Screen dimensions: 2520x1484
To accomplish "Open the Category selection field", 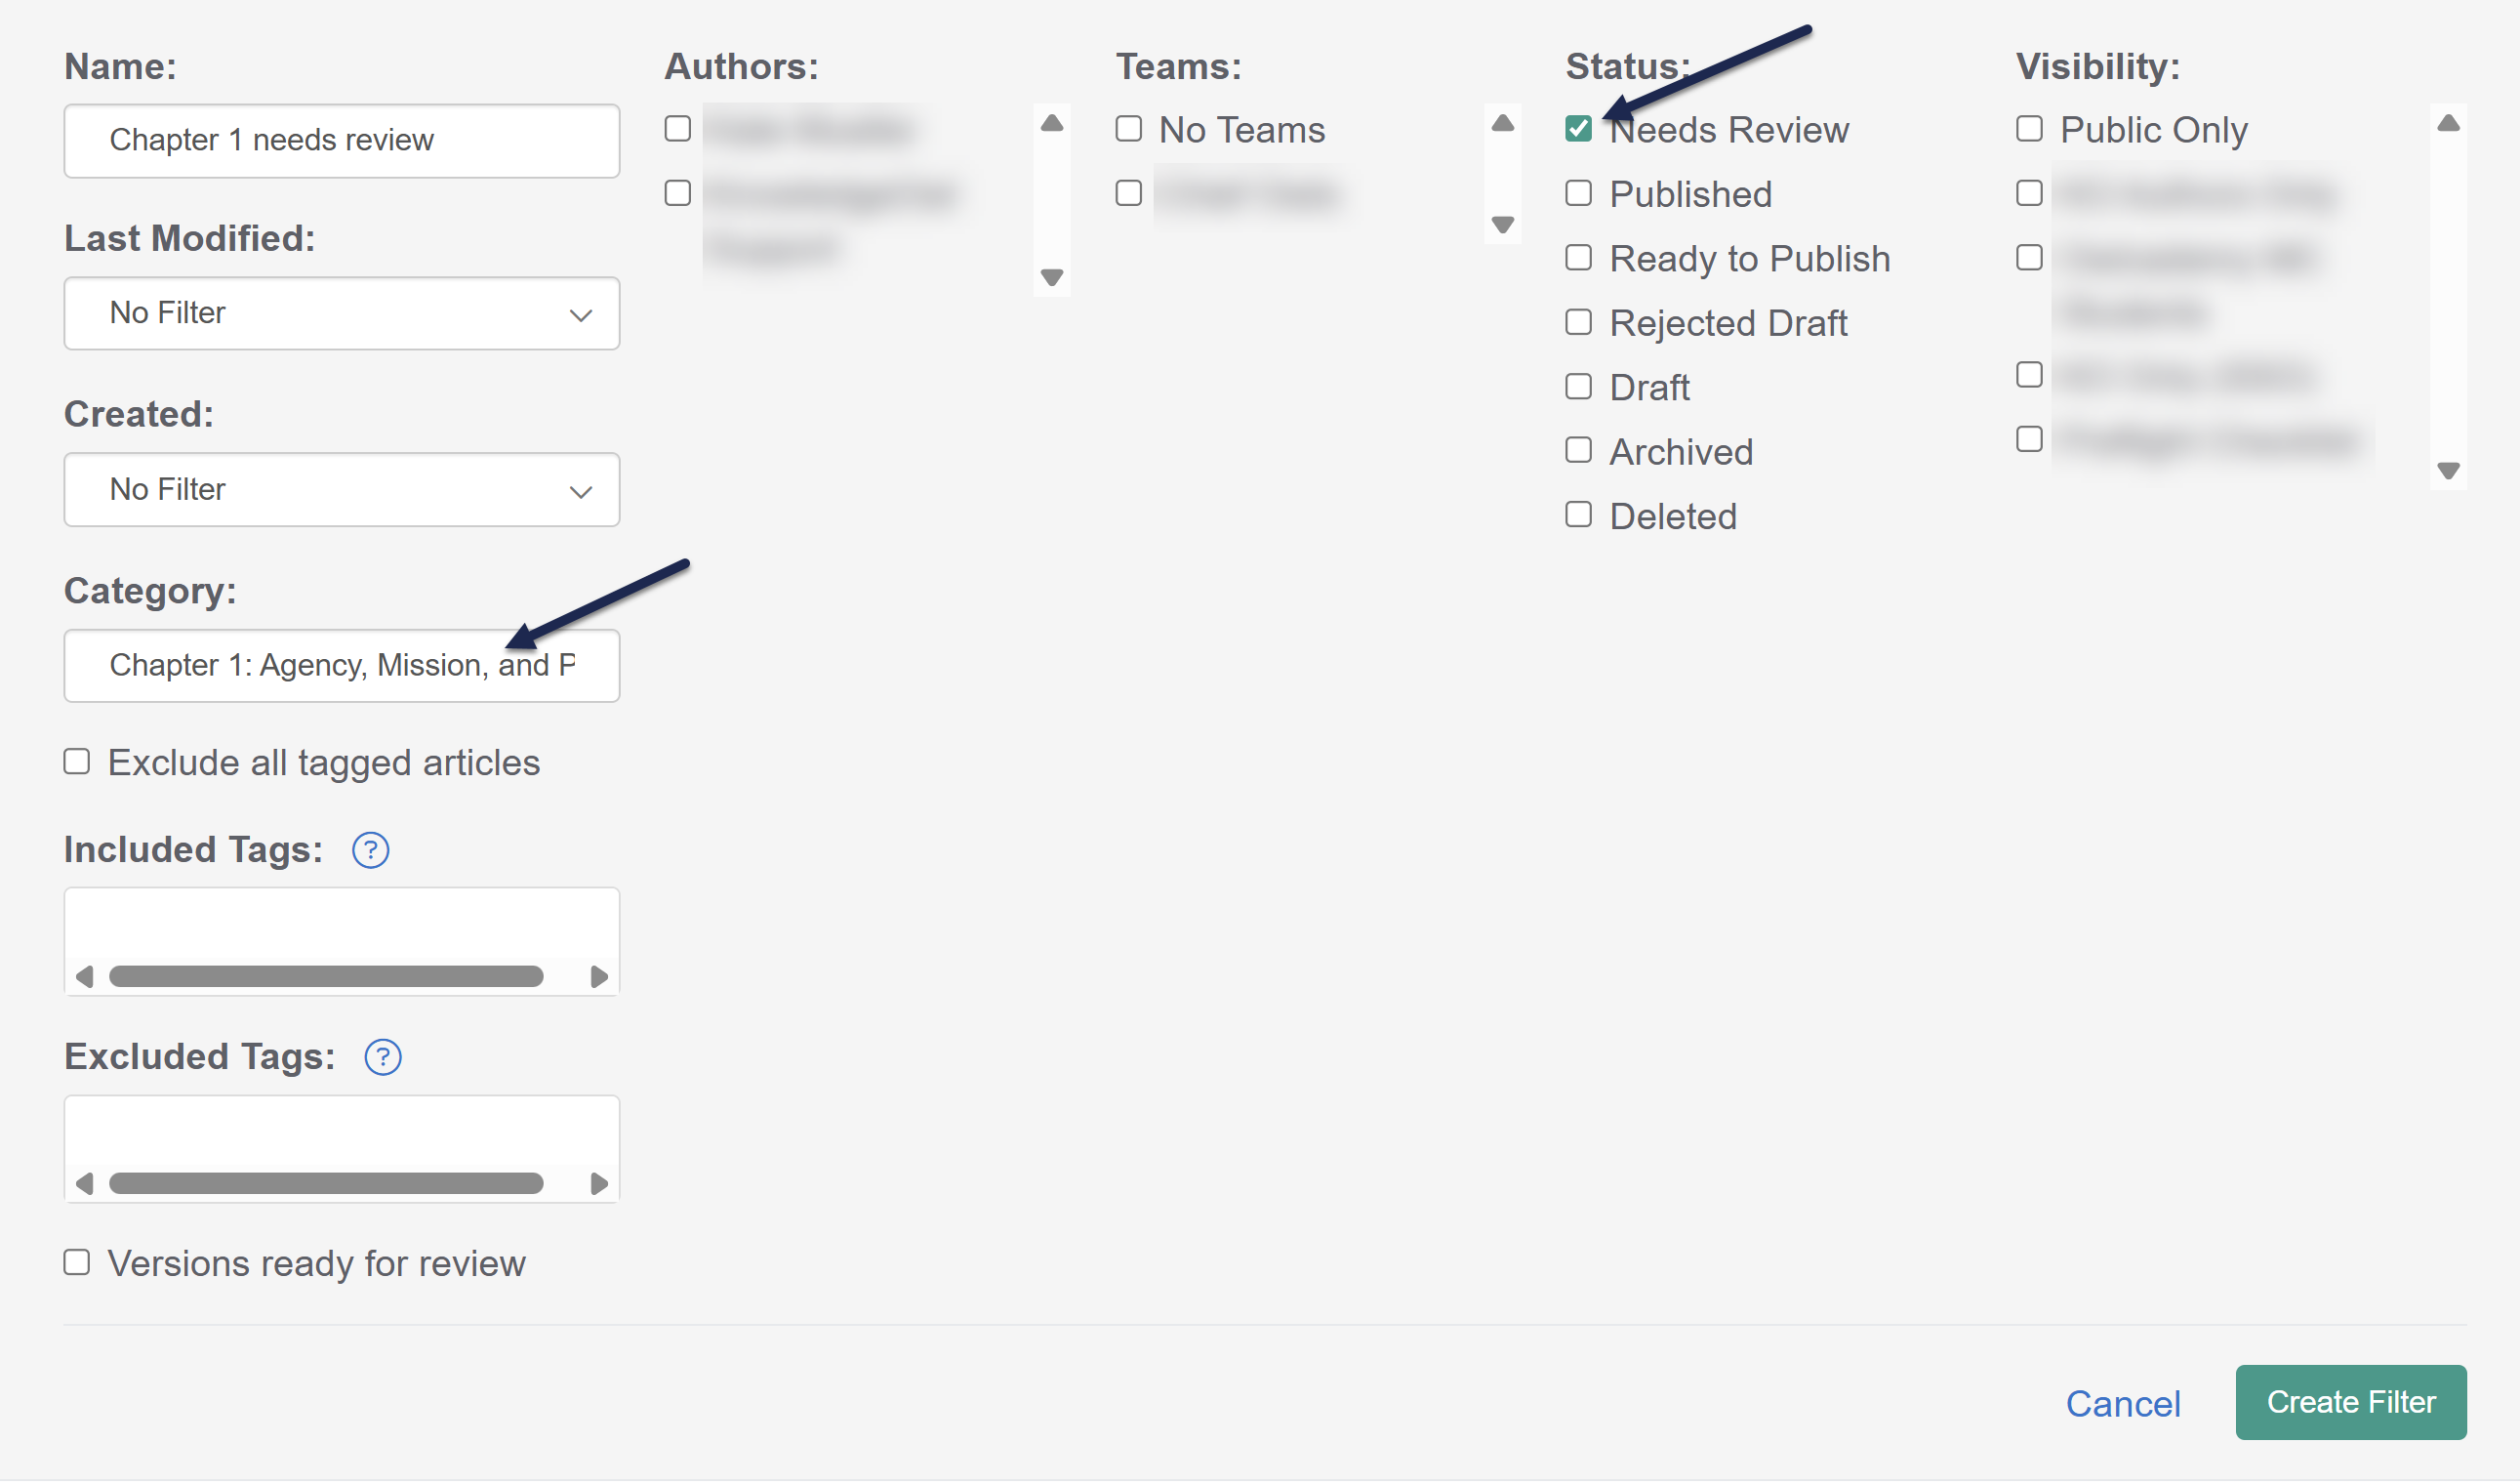I will 341,667.
